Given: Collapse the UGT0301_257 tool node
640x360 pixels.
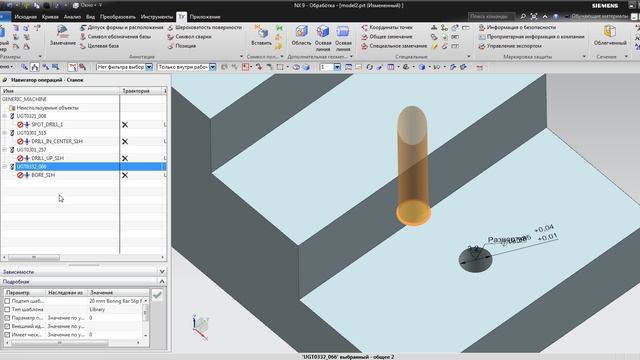Looking at the screenshot, I should tap(4, 150).
